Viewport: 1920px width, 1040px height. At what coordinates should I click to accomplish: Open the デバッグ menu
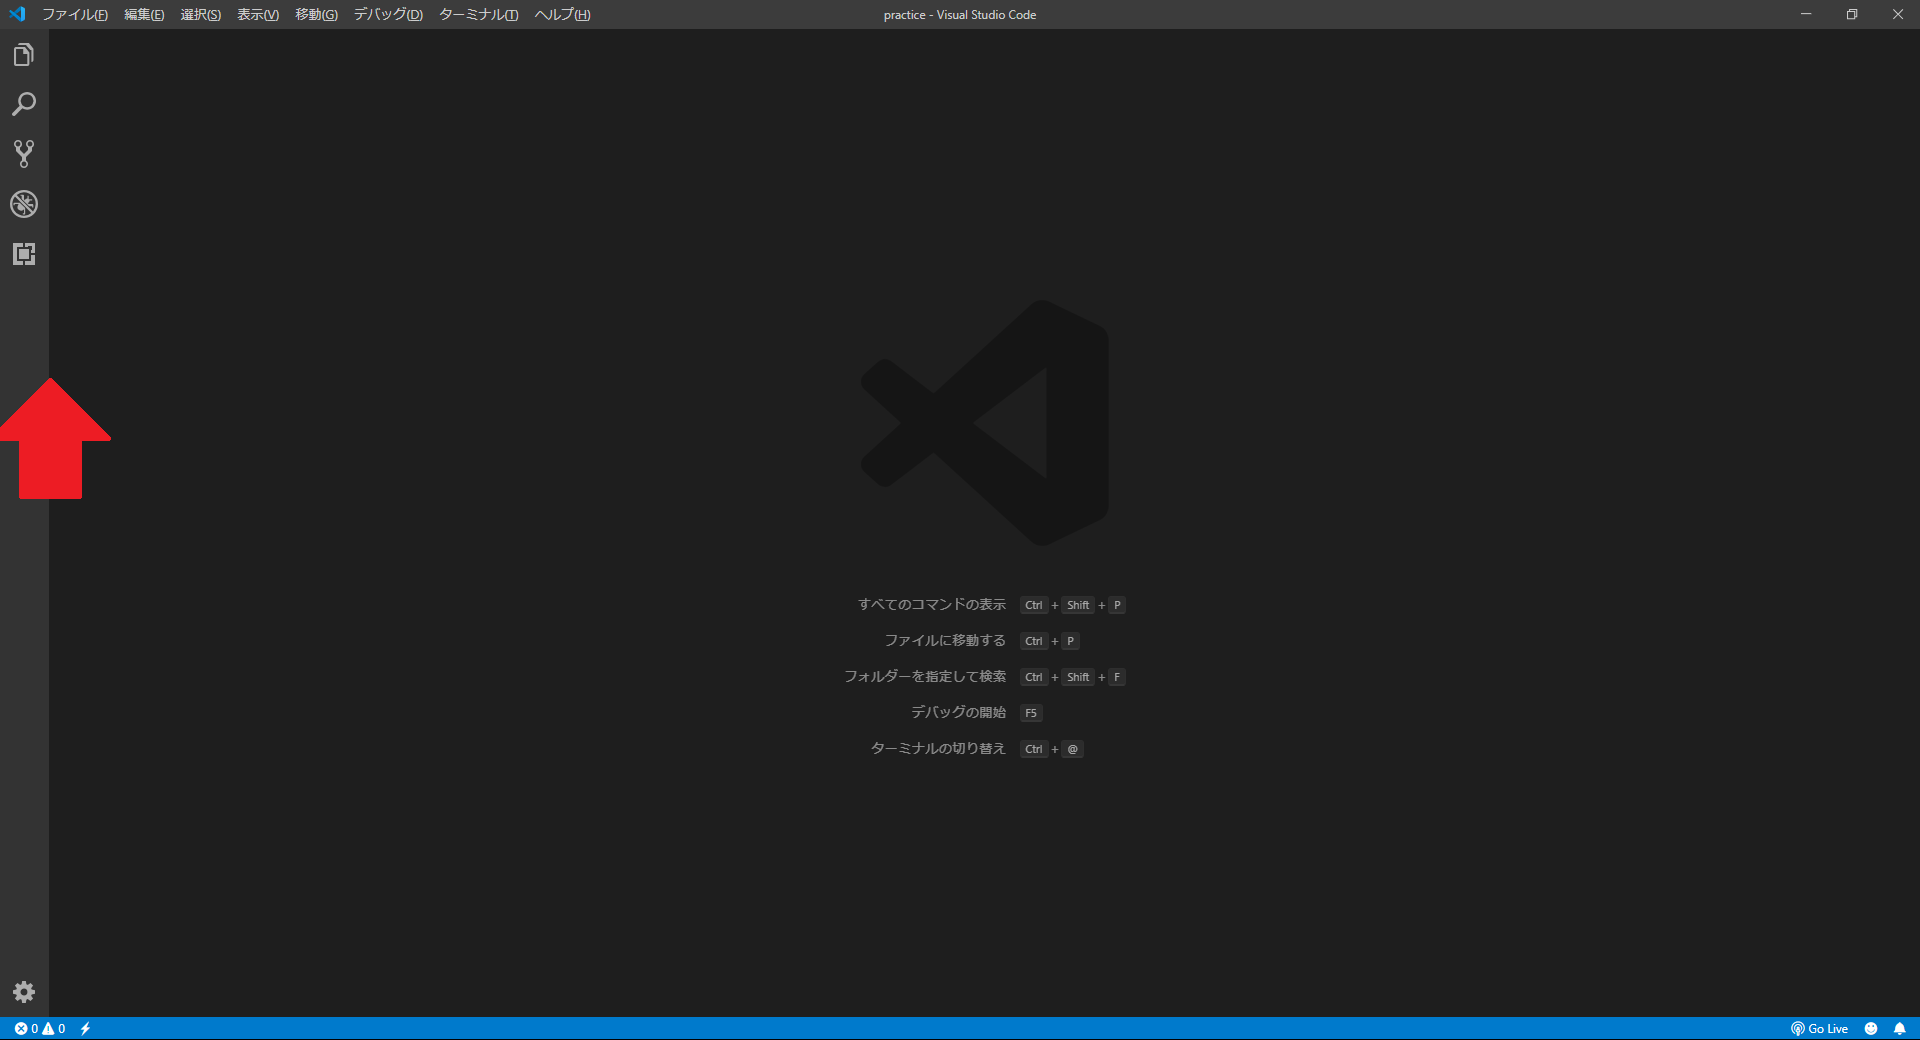388,14
